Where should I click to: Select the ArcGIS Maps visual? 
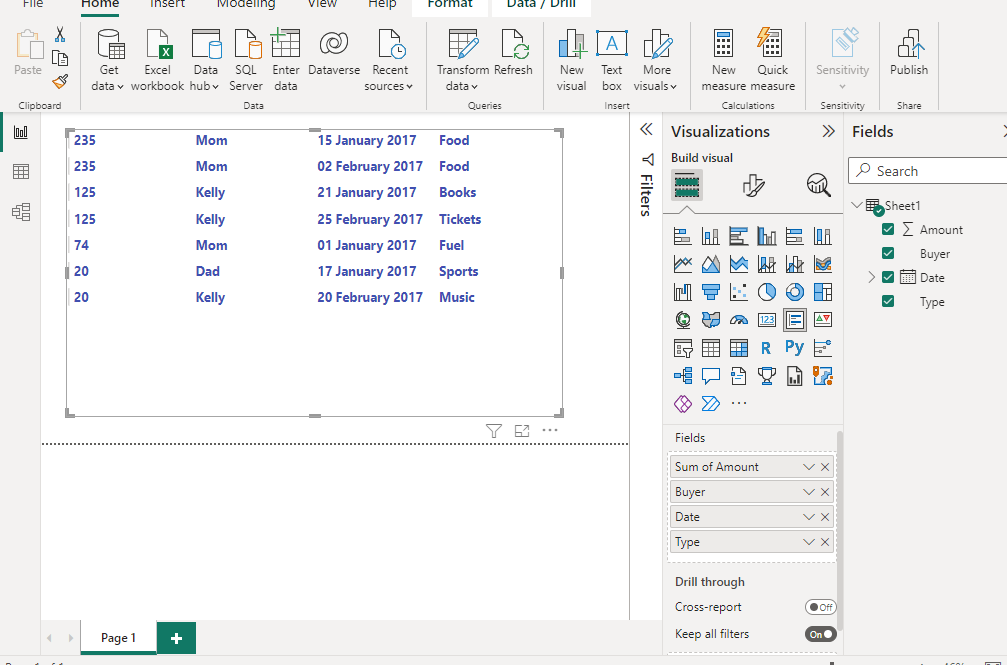pyautogui.click(x=823, y=376)
